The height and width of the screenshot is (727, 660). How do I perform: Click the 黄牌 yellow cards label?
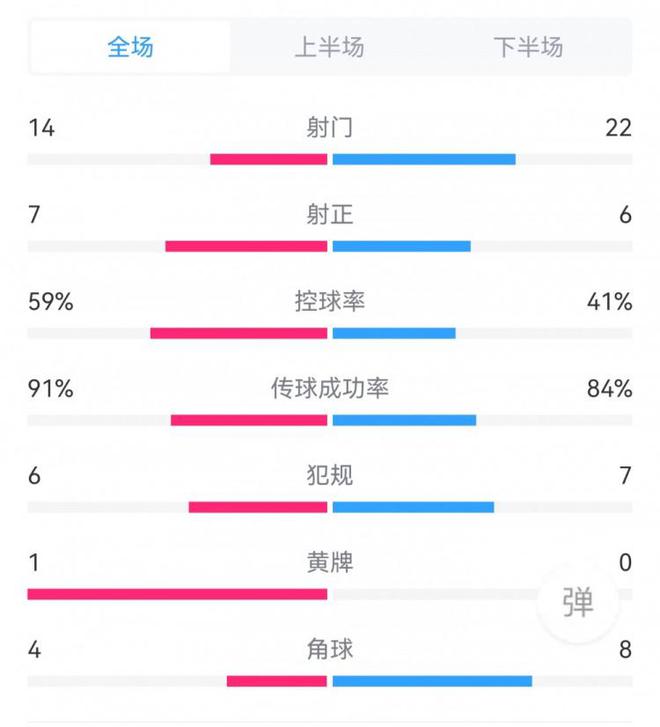[x=330, y=563]
